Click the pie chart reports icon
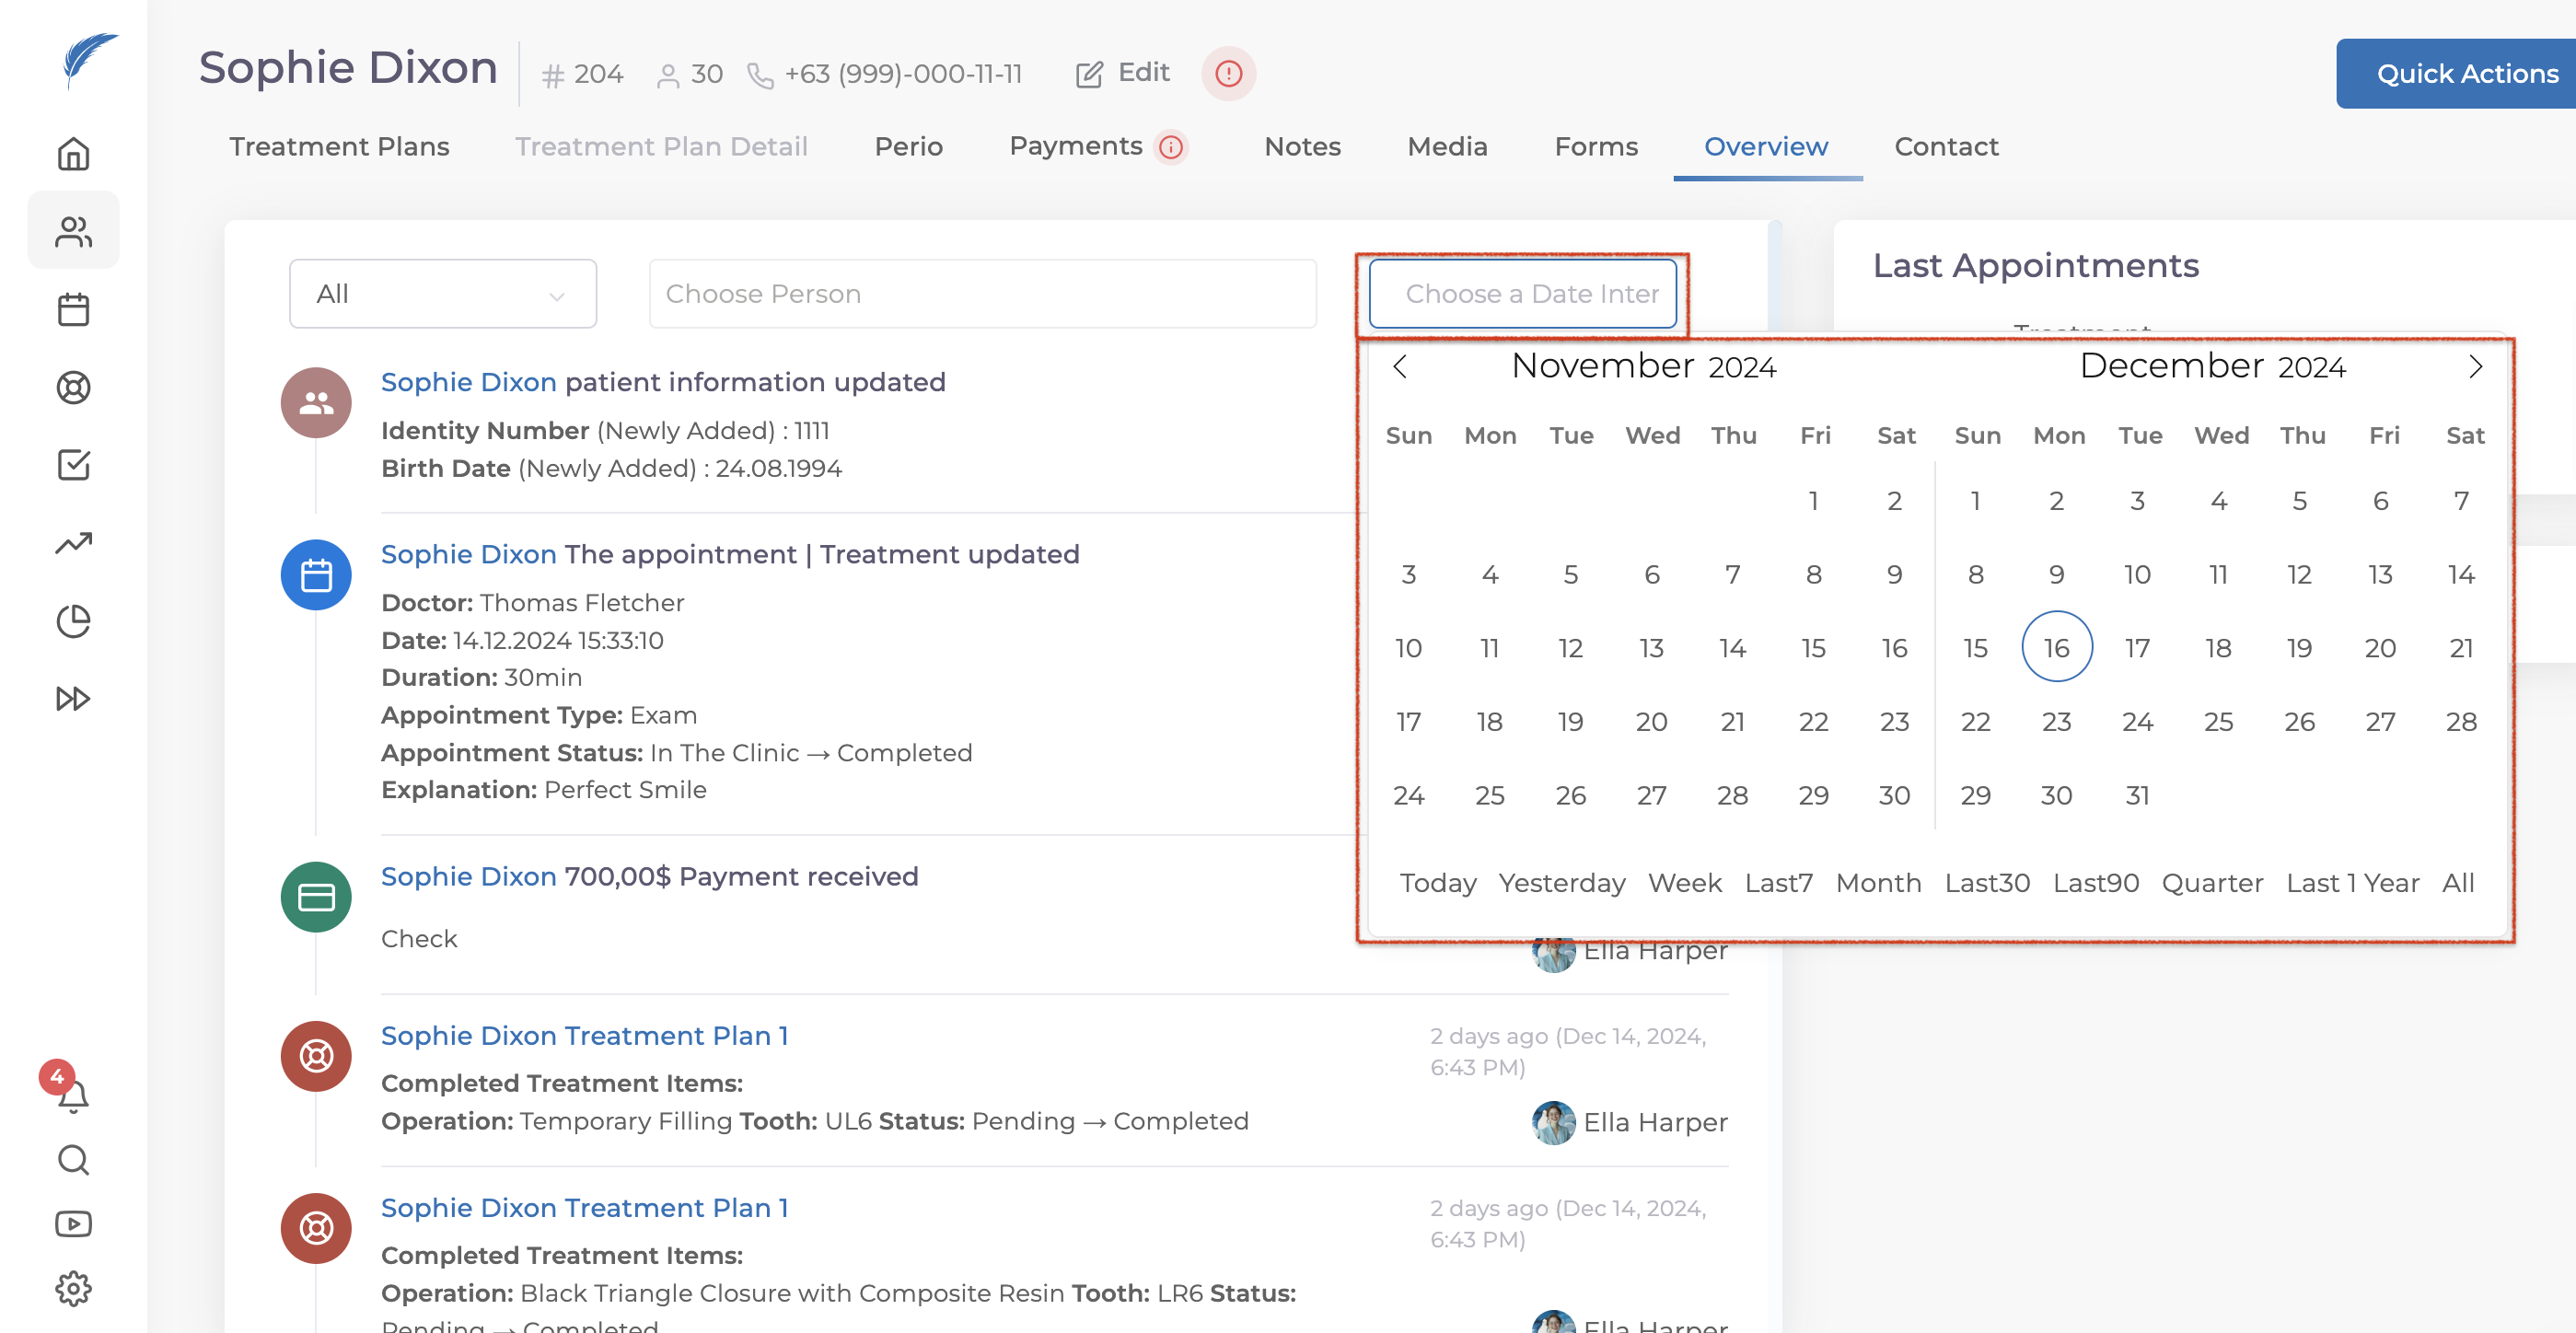Screen dimensions: 2576x1333 pos(73,621)
